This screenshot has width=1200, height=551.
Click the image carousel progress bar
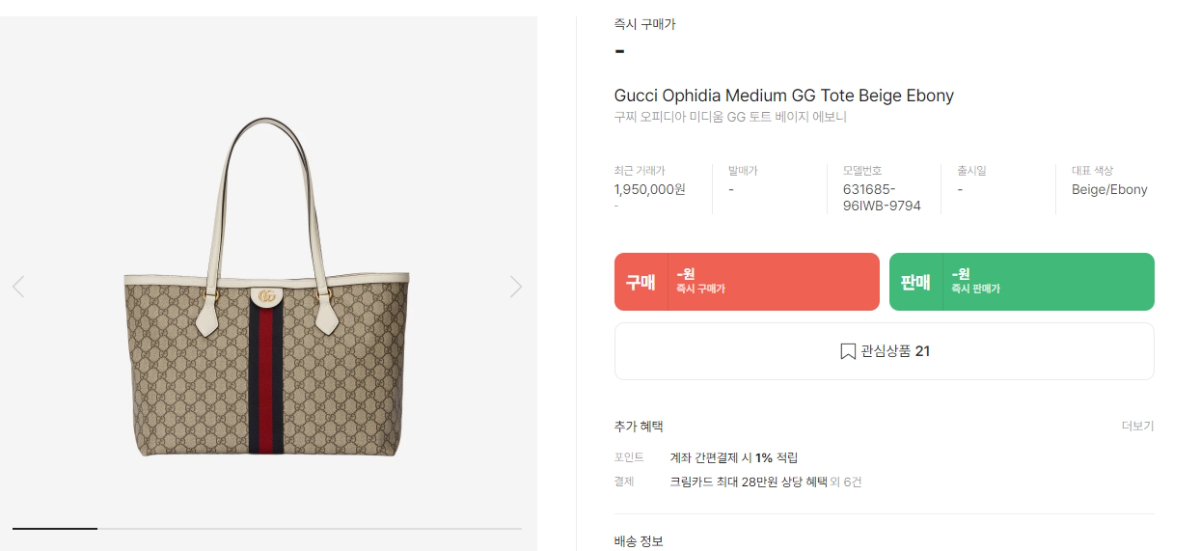pos(267,528)
